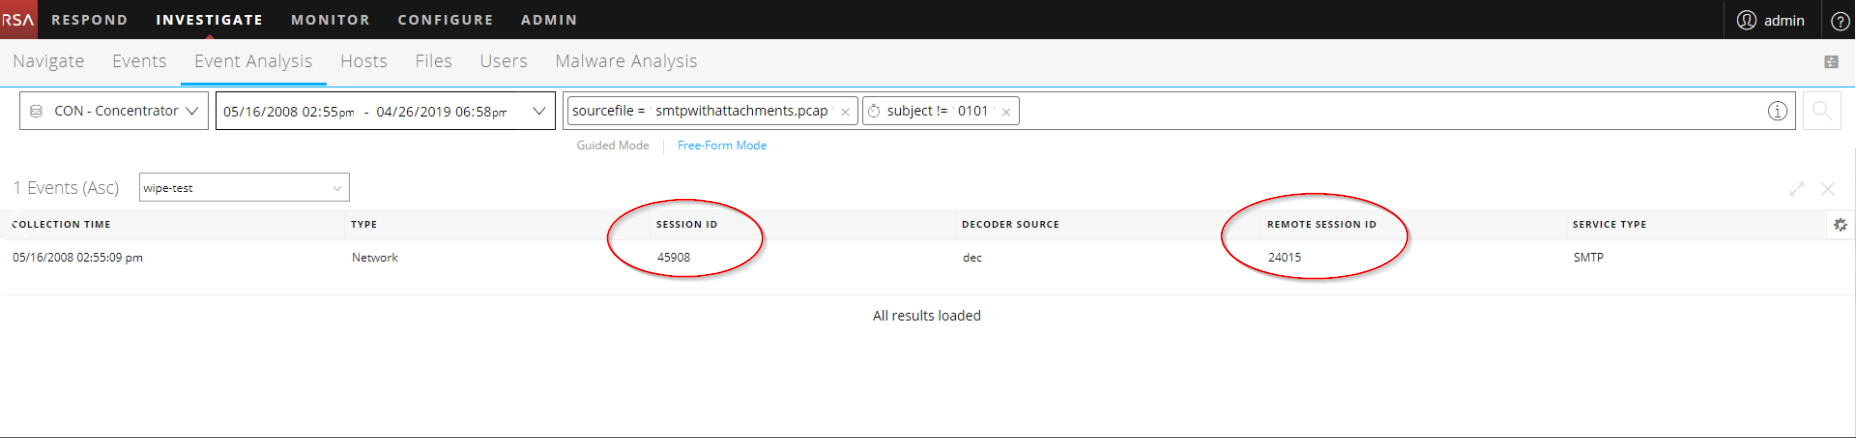
Task: Select the event row collection time 05/16/2008
Action: (77, 258)
